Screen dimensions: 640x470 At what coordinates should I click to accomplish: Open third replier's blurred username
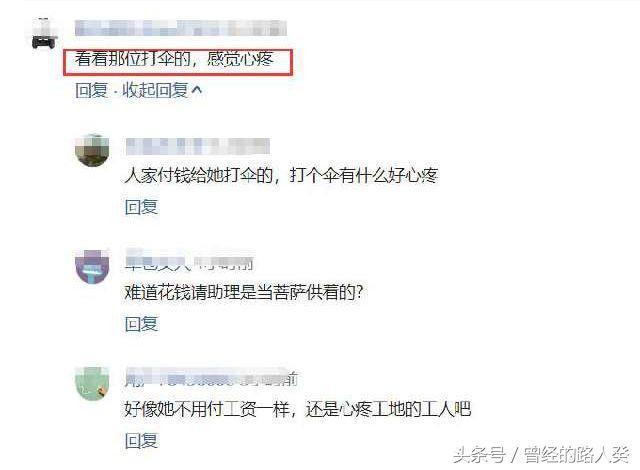(211, 378)
